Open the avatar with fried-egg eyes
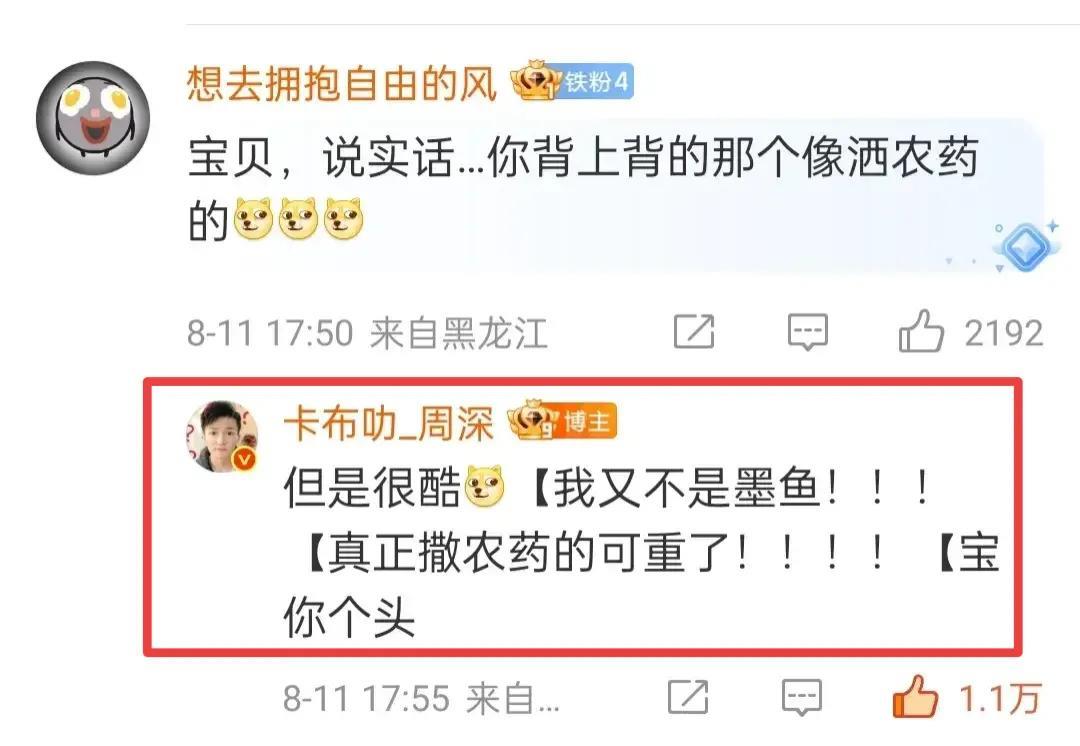Viewport: 1080px width, 746px height. coord(93,118)
